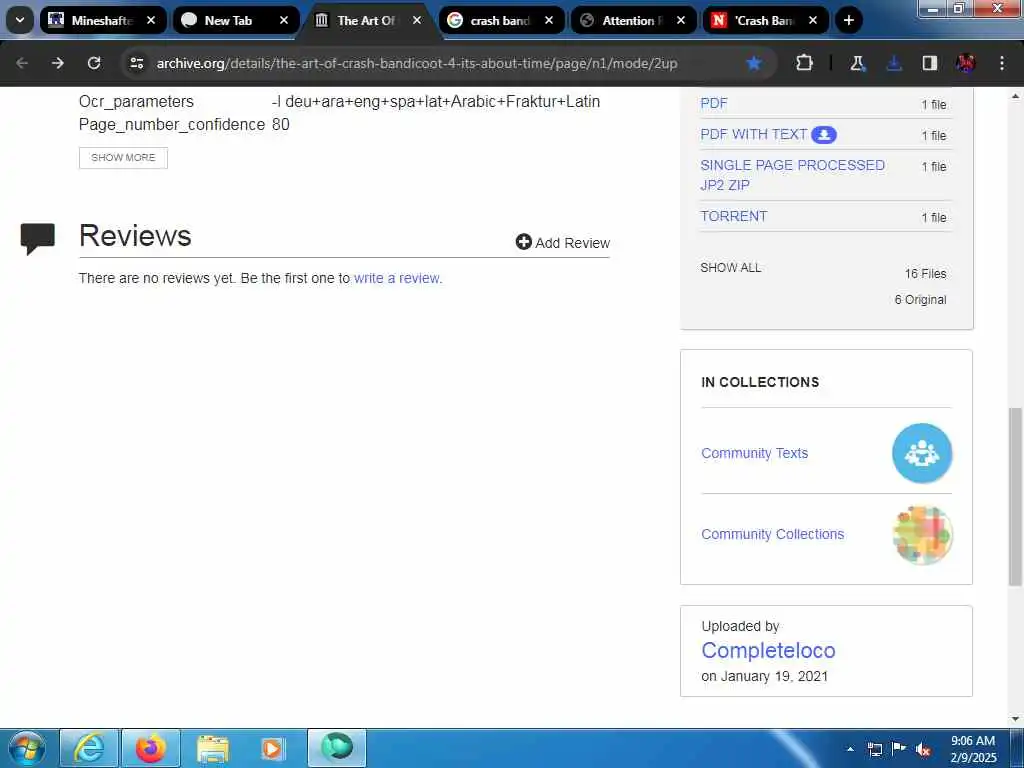Image resolution: width=1024 pixels, height=768 pixels.
Task: Switch to the New Tab tab
Action: point(235,20)
